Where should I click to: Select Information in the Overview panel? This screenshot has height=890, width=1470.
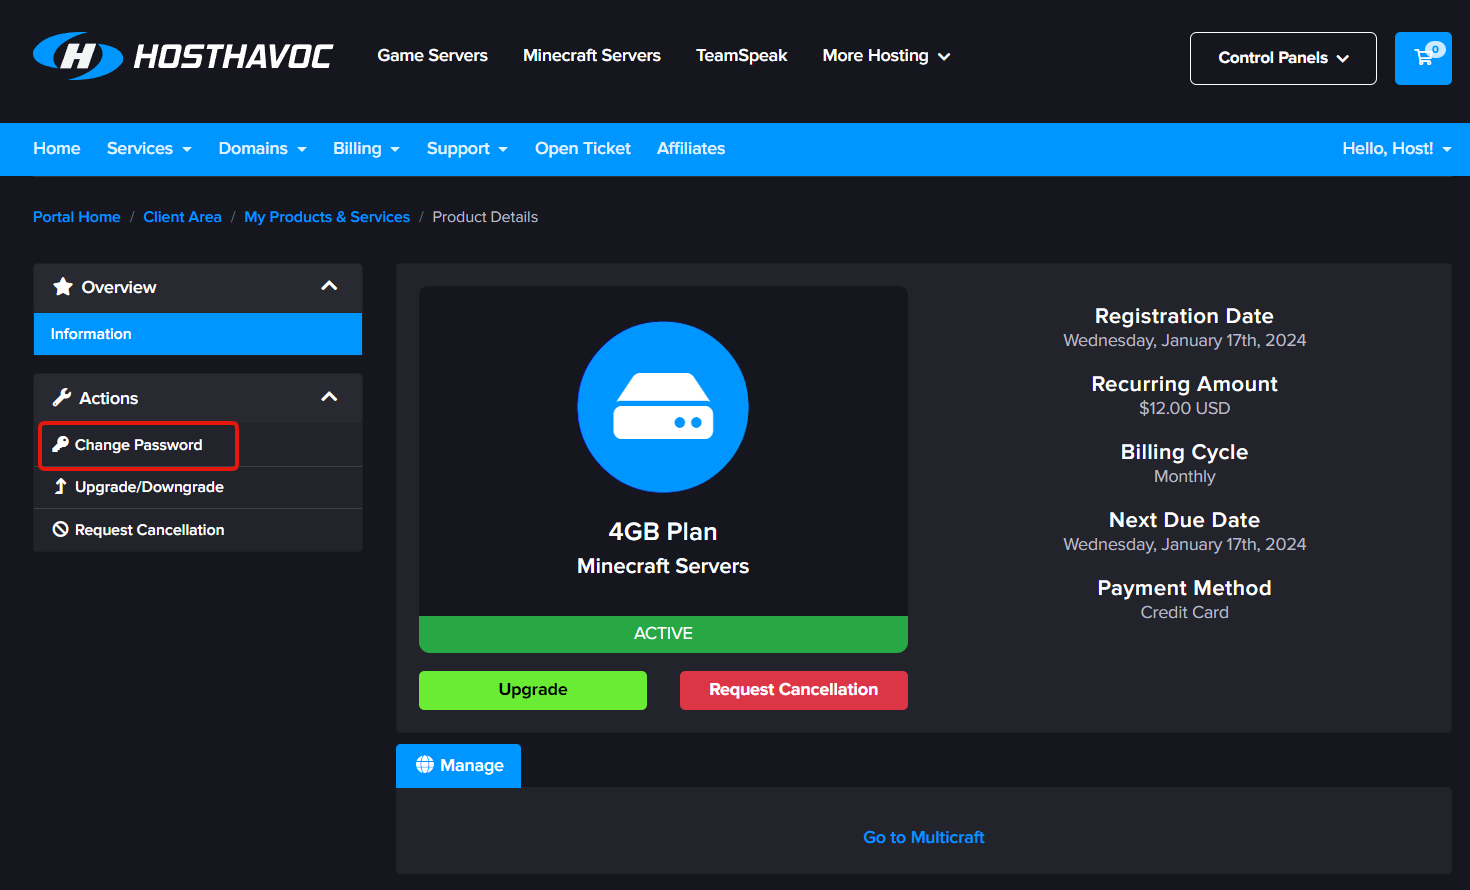coord(198,334)
